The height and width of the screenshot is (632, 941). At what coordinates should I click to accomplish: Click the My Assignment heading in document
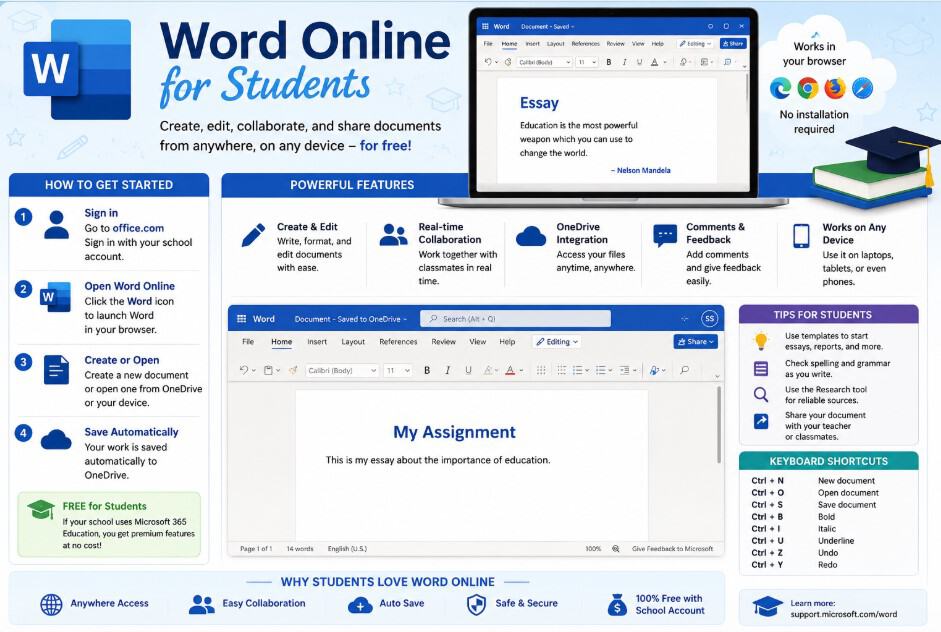(454, 432)
